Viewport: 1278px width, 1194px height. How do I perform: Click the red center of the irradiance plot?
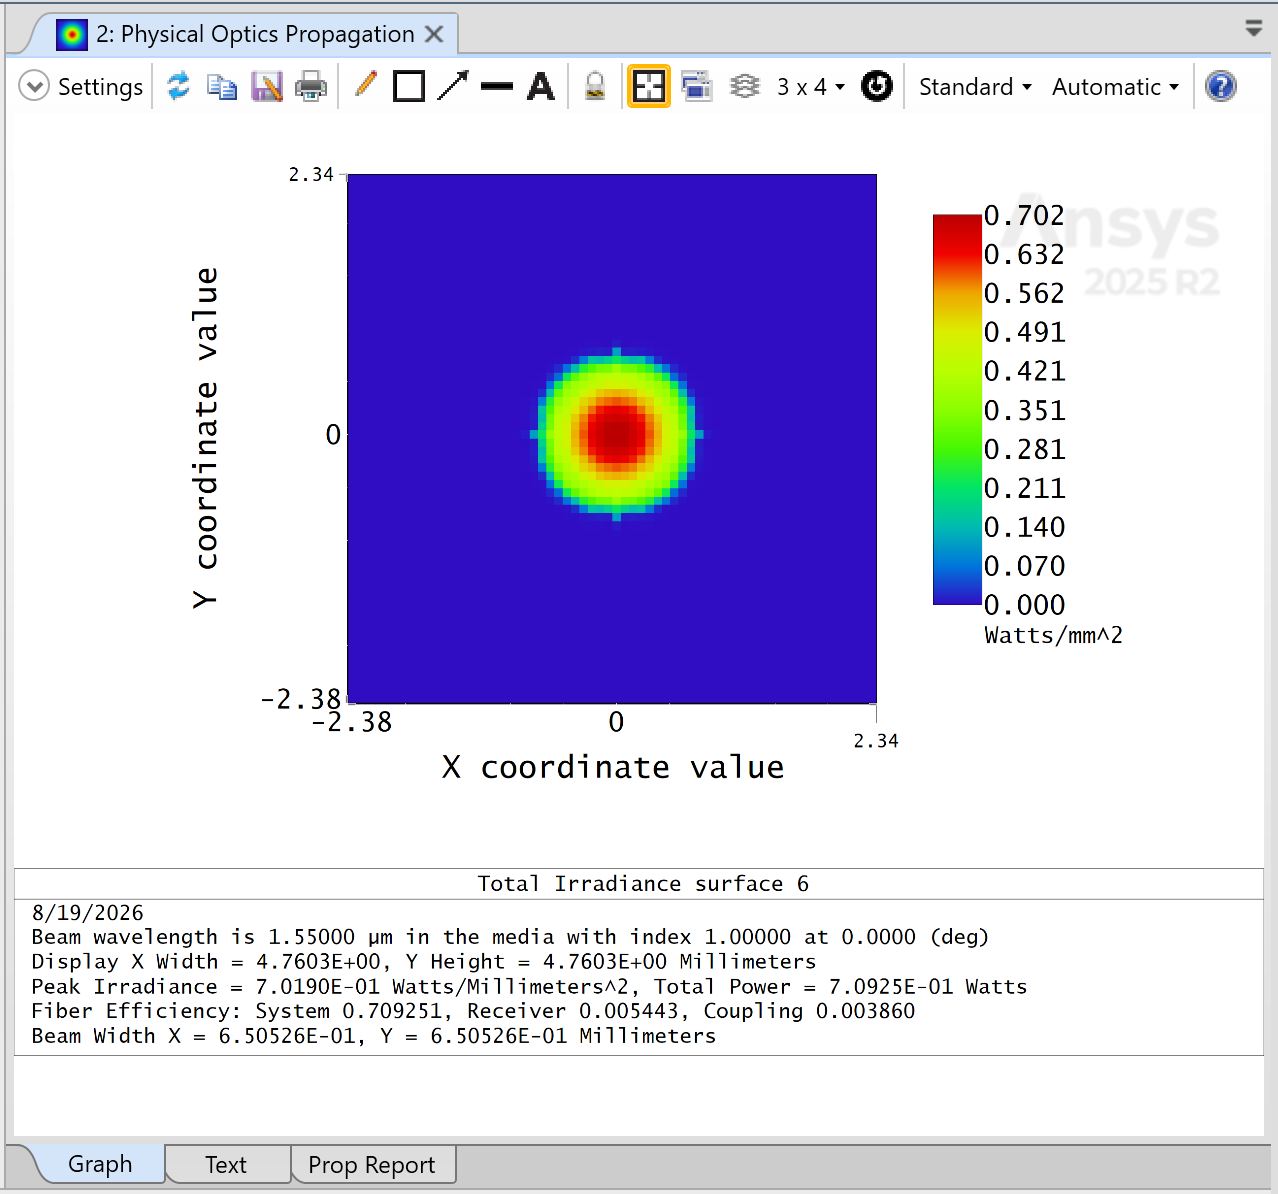tap(617, 434)
